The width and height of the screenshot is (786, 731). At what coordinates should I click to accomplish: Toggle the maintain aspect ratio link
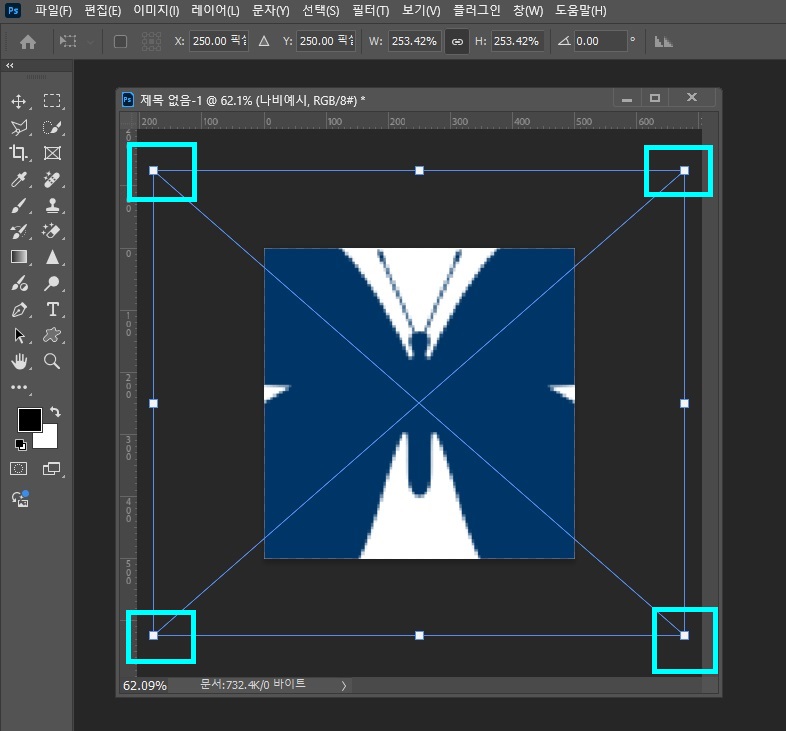tap(457, 42)
